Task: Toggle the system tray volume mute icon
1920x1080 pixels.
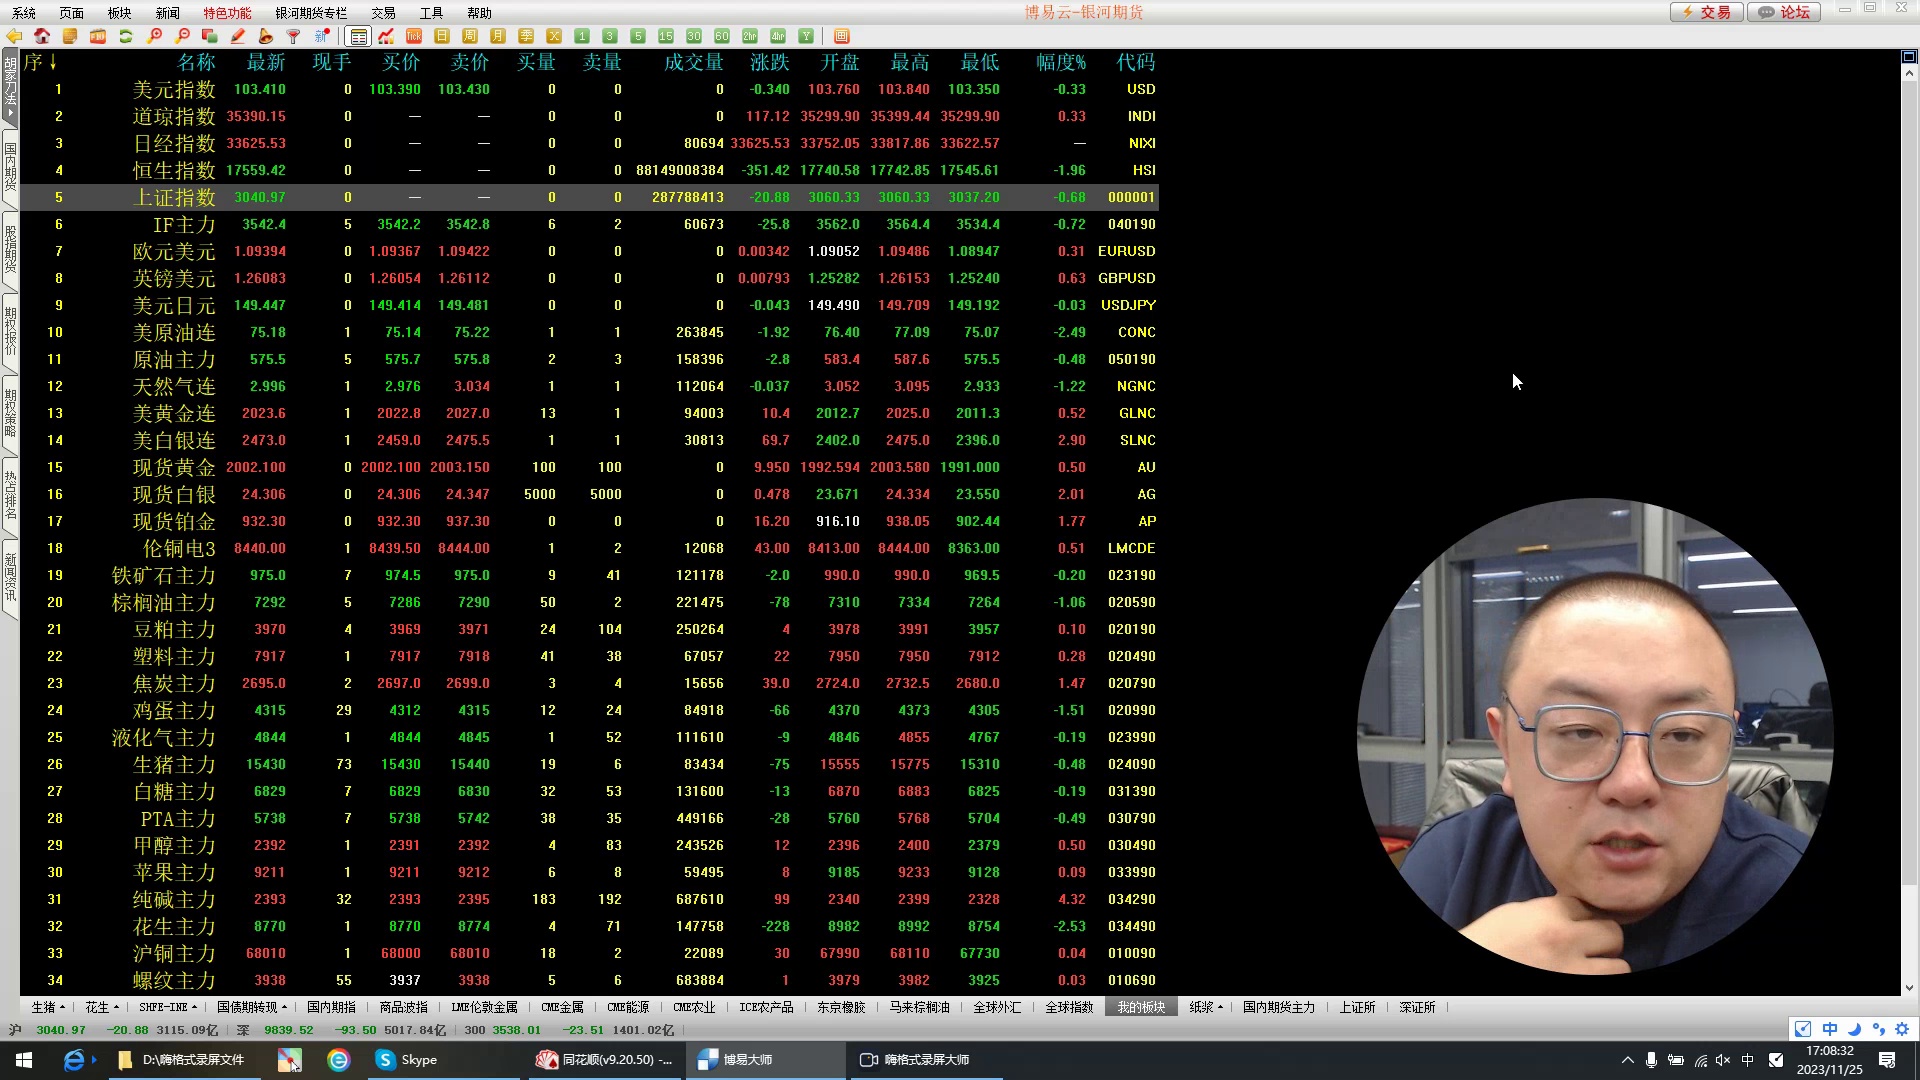Action: pyautogui.click(x=1722, y=1060)
